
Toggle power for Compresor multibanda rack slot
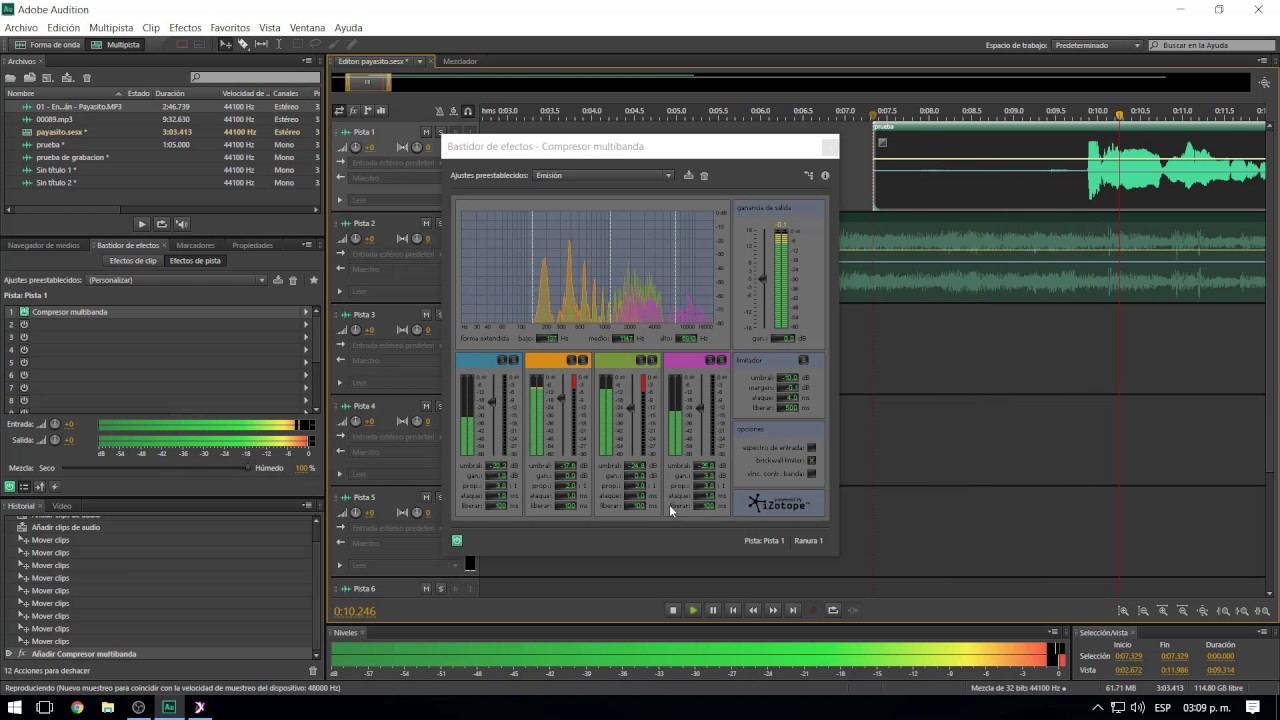tap(24, 312)
